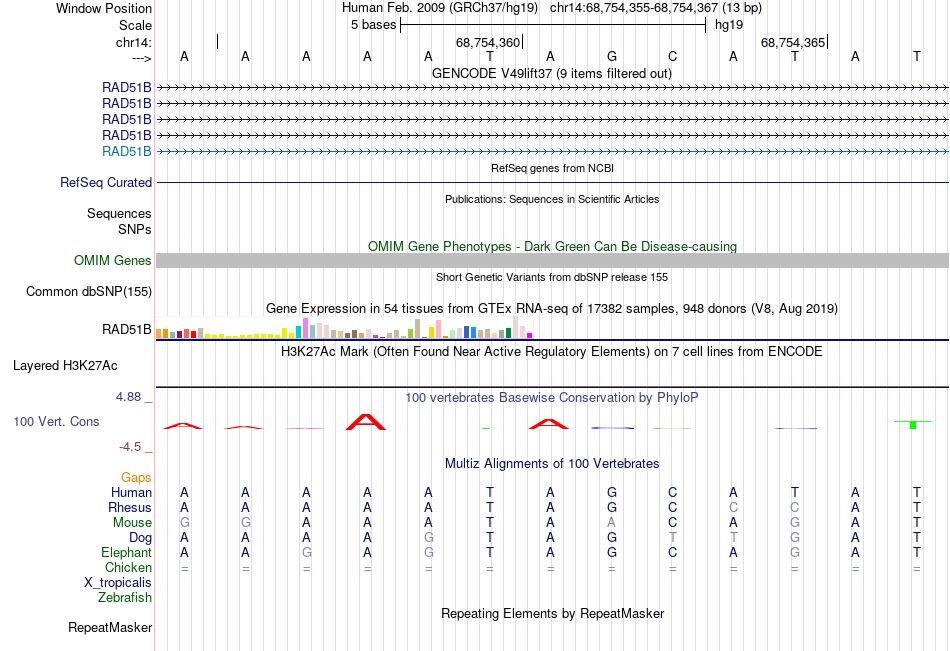
Task: Open '100 vertebrates Basewise Conservation by PhyloP' title
Action: (552, 398)
